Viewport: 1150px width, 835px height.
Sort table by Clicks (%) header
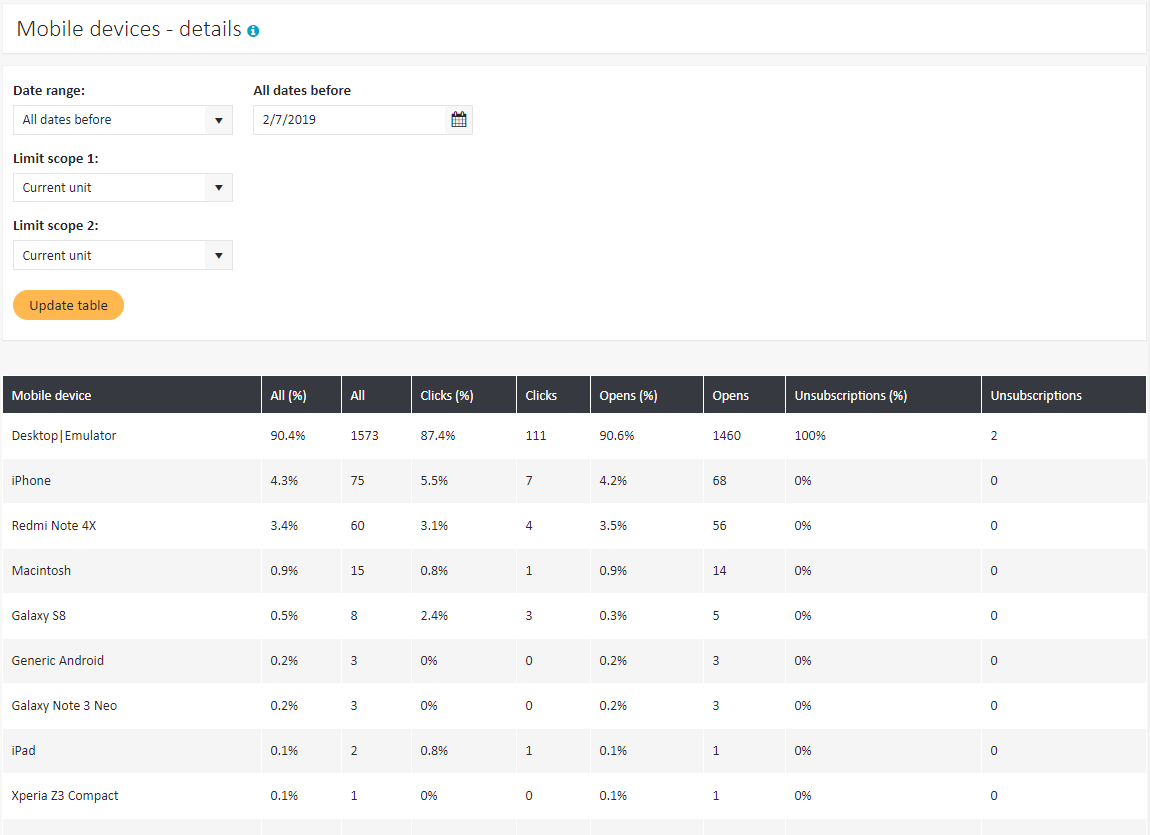[x=447, y=396]
